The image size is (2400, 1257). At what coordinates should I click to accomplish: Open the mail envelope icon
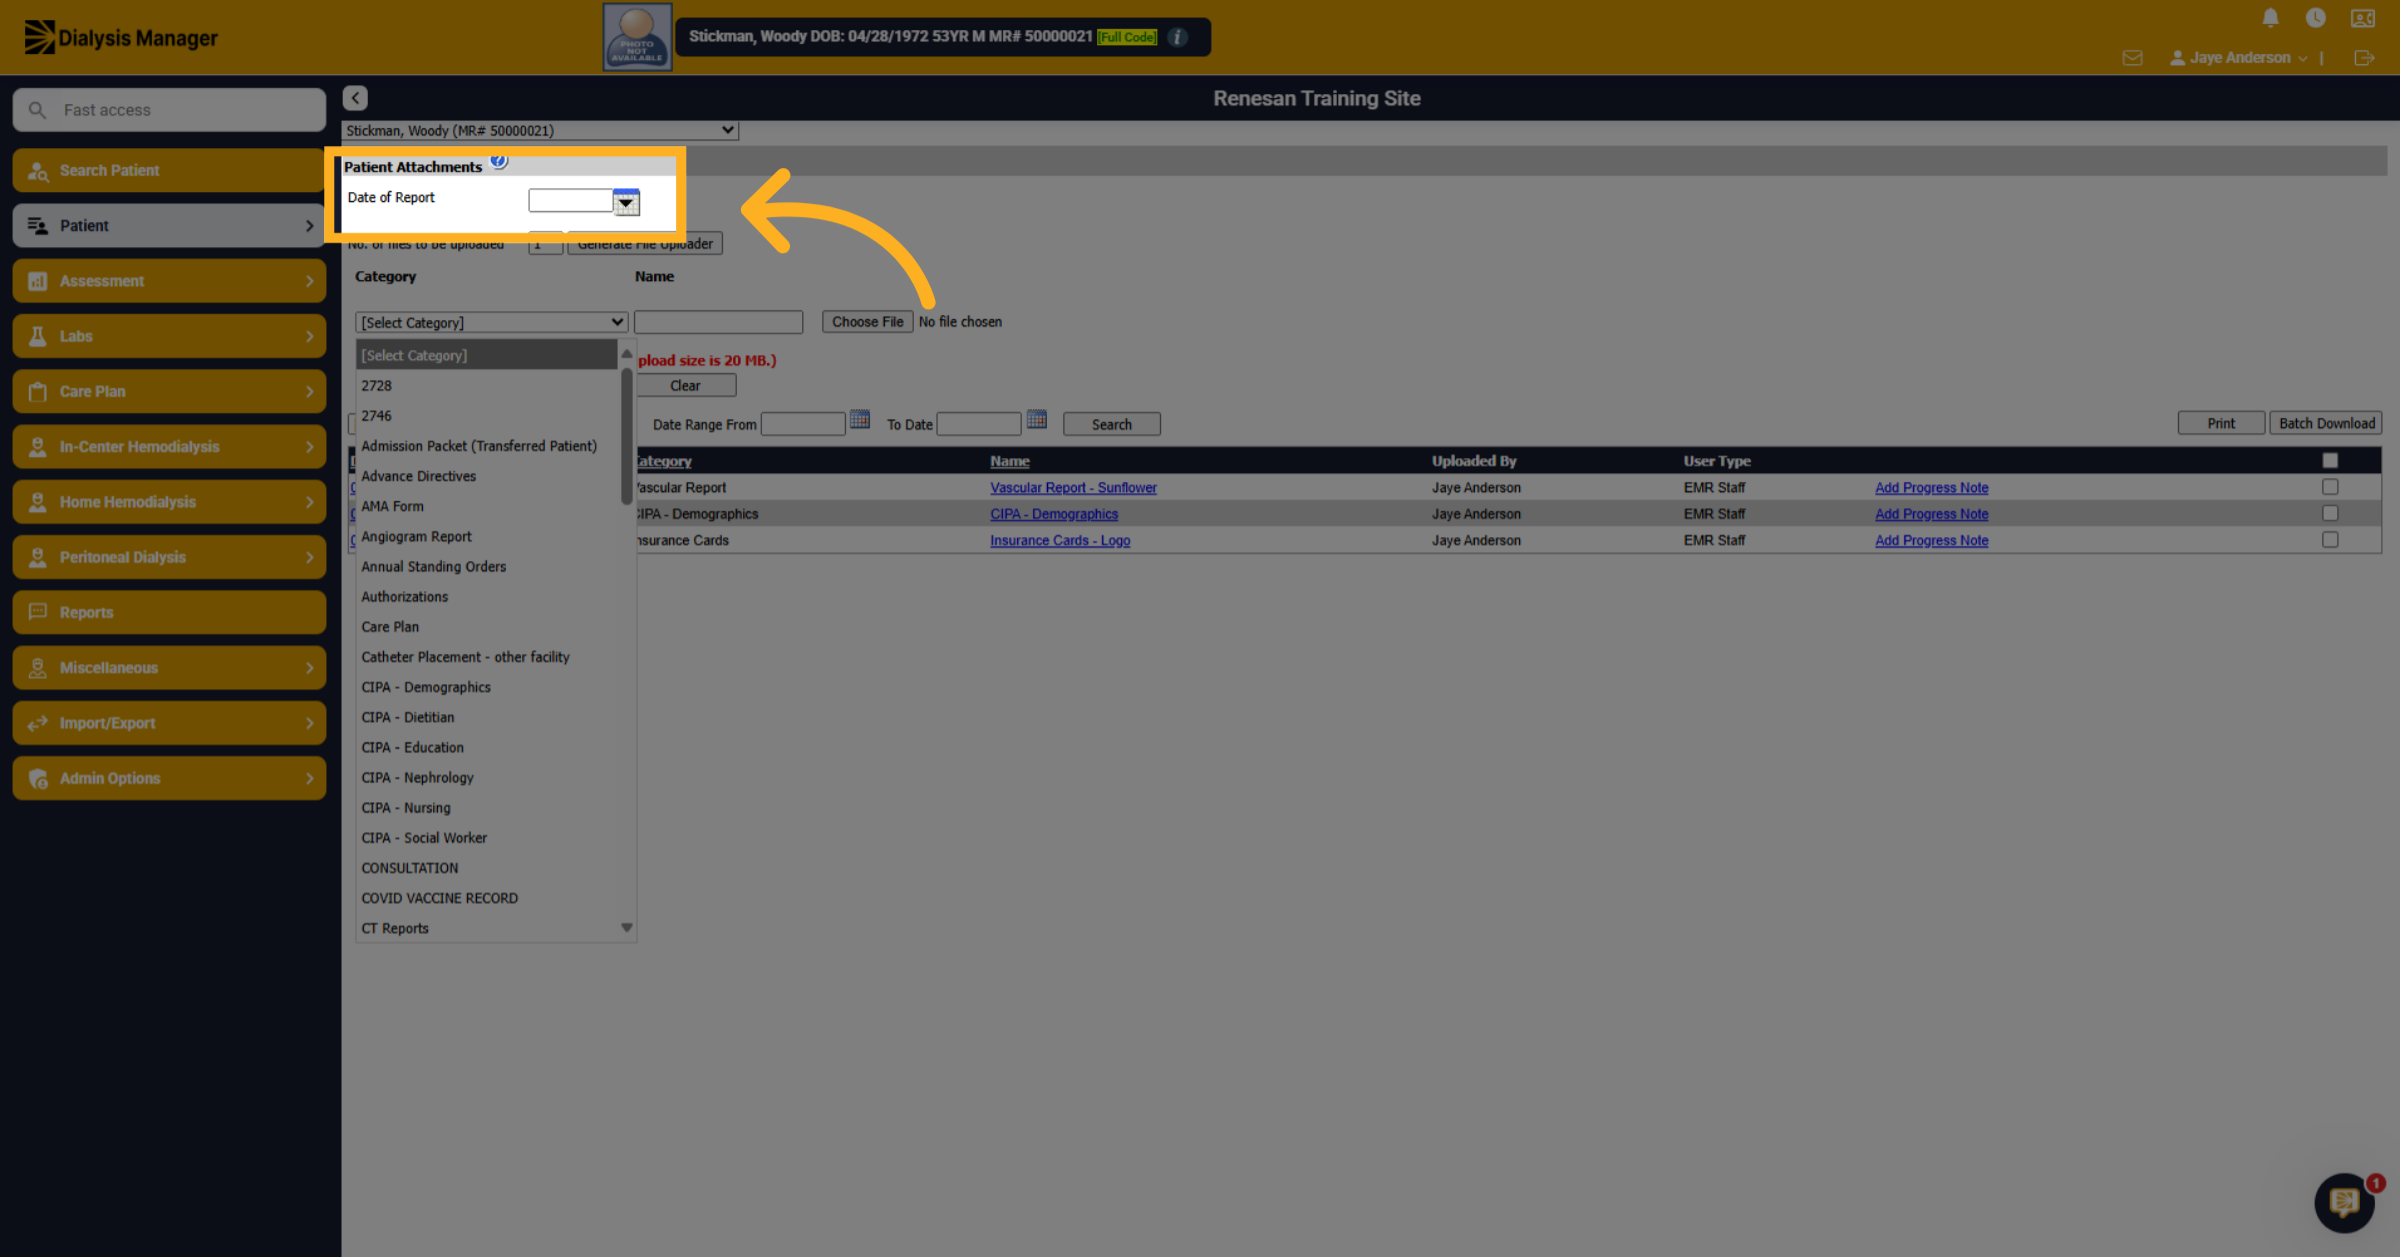coord(2132,58)
